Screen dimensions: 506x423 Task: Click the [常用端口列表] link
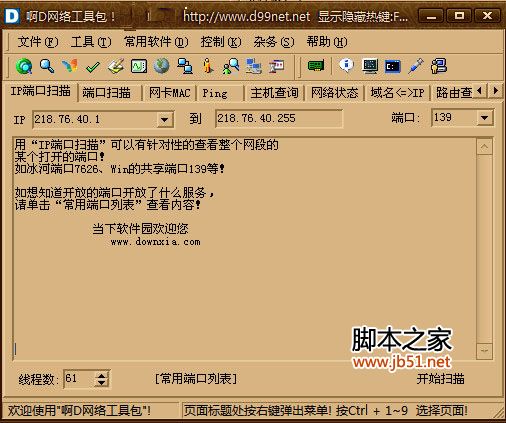pos(196,379)
